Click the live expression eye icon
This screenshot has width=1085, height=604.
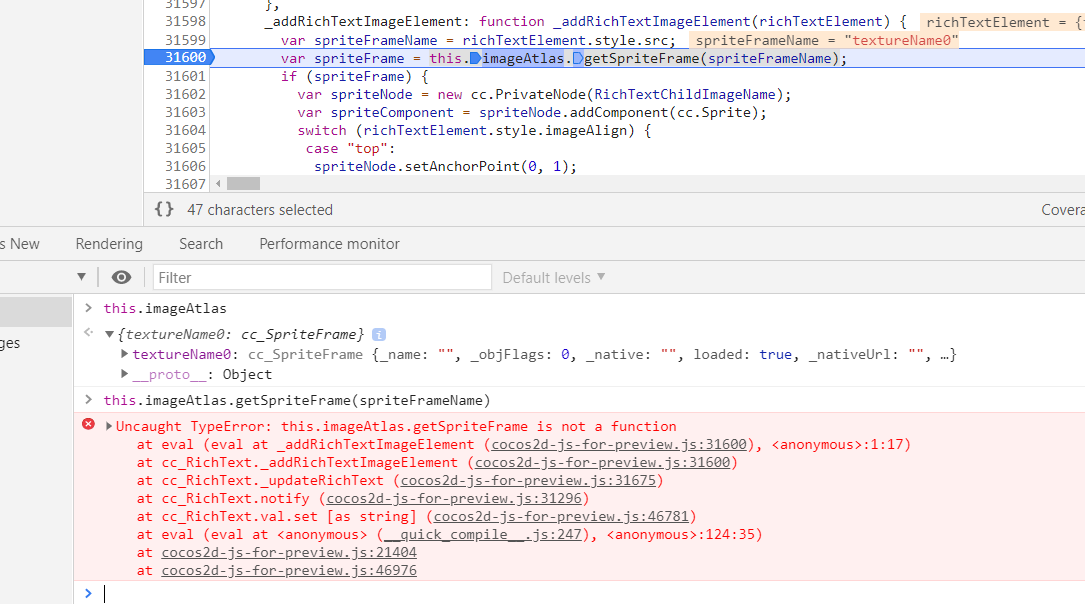click(121, 277)
